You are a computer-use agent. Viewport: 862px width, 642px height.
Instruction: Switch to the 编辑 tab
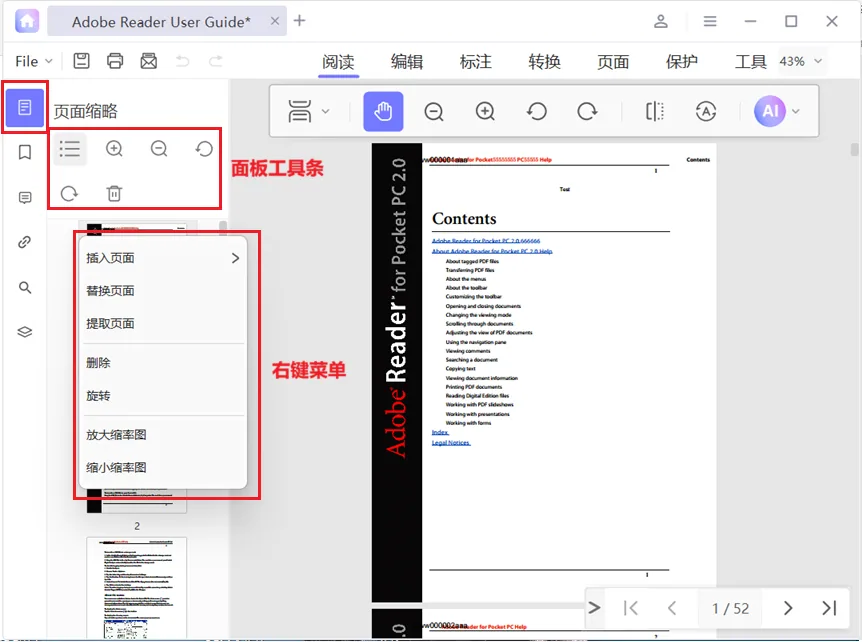click(x=407, y=62)
